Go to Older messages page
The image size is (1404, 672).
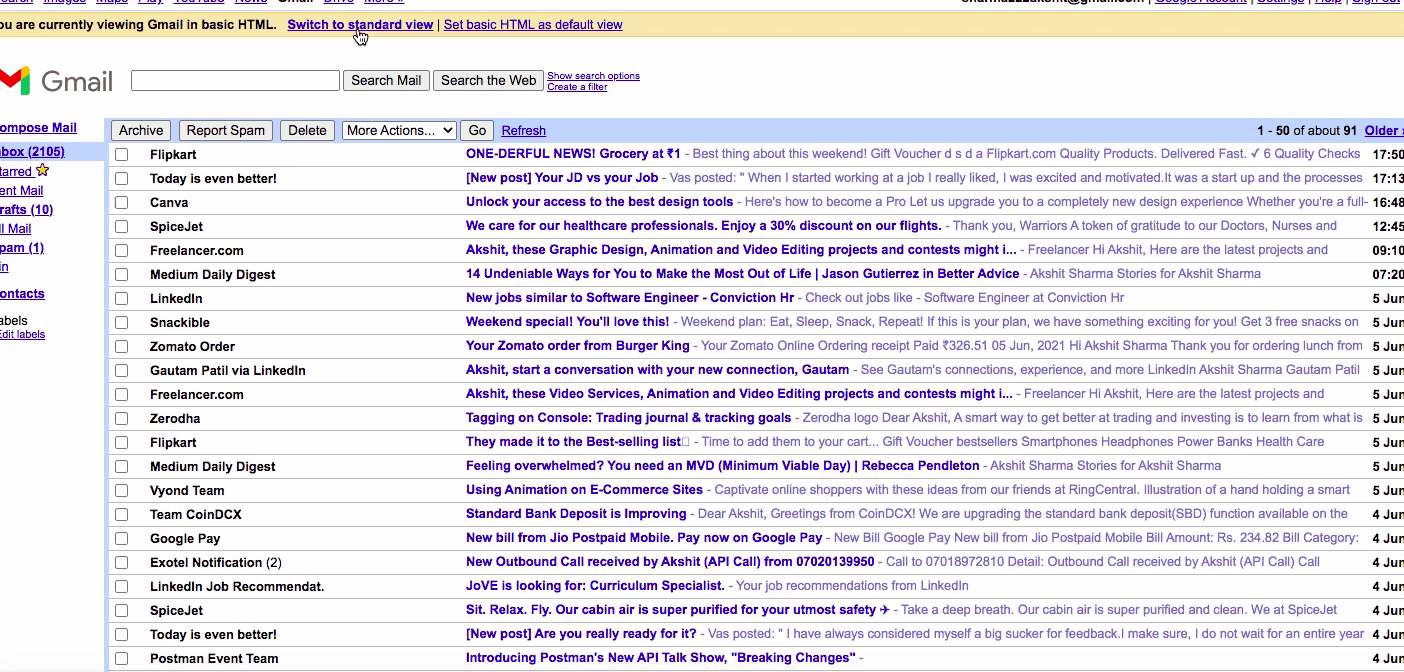point(1384,130)
